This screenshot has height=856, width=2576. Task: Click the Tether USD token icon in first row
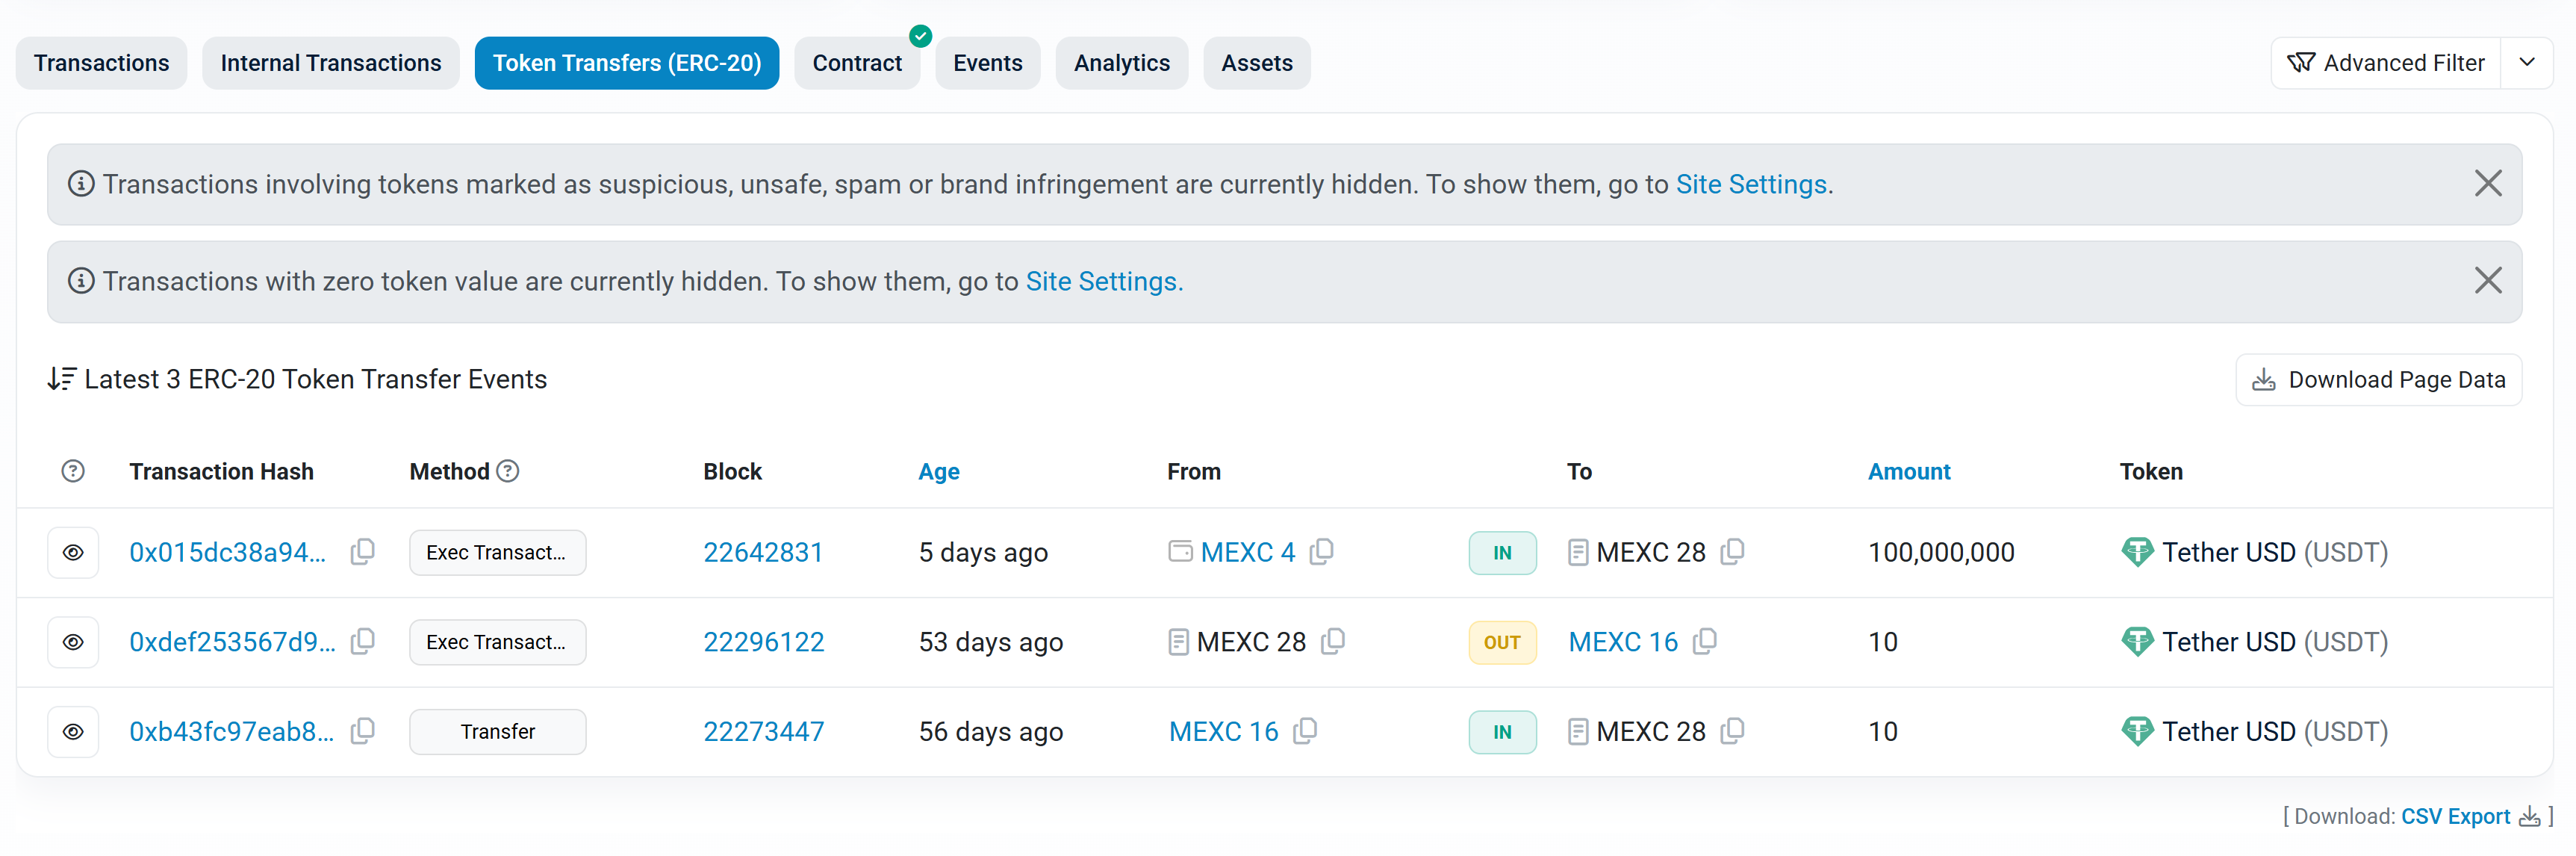click(2136, 552)
